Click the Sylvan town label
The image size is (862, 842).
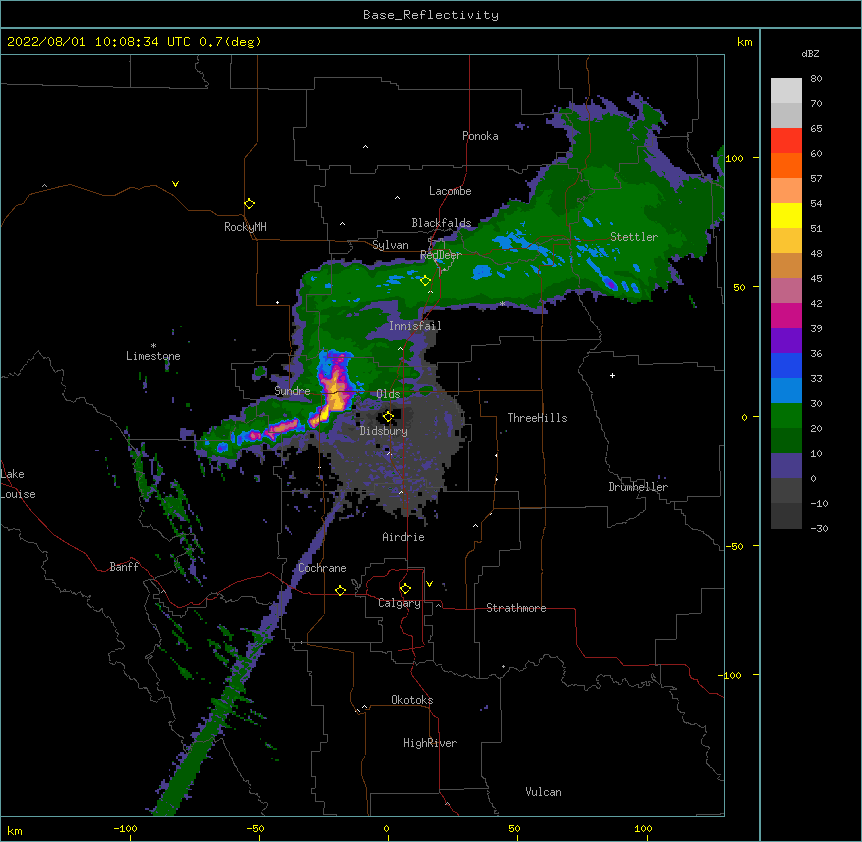[390, 245]
